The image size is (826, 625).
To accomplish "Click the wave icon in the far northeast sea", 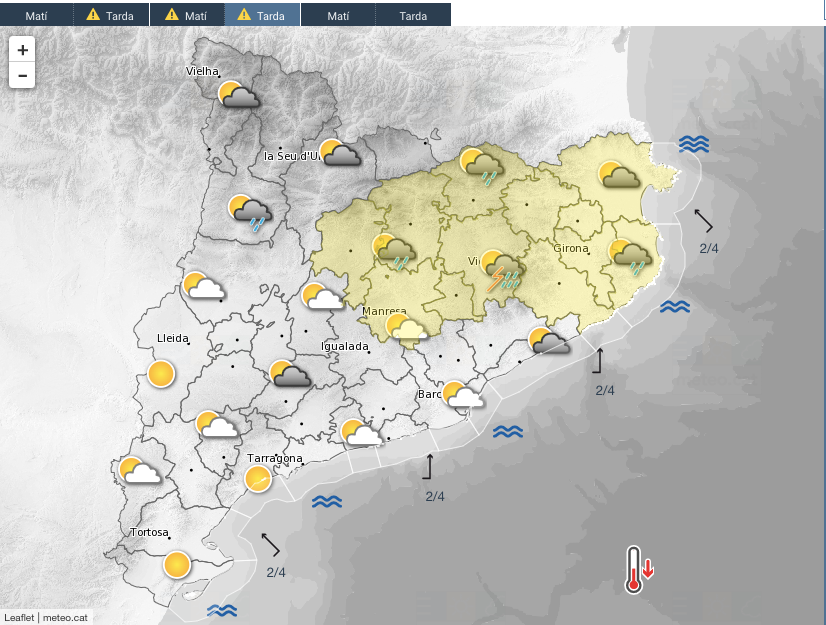I will click(694, 144).
